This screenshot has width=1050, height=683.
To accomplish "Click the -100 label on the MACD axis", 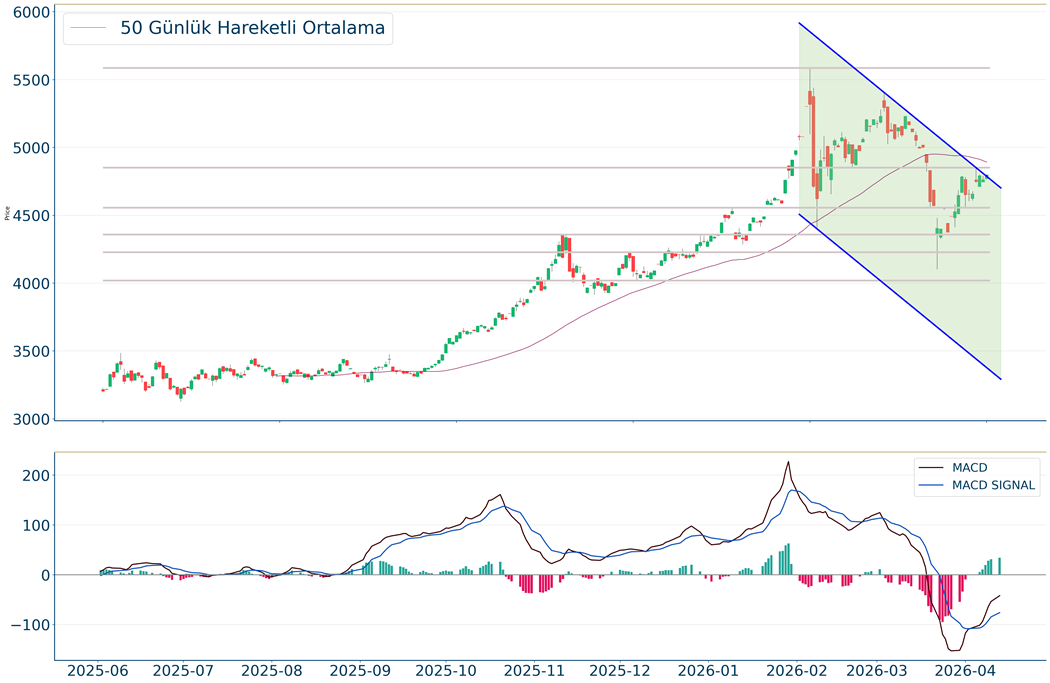I will [x=30, y=625].
